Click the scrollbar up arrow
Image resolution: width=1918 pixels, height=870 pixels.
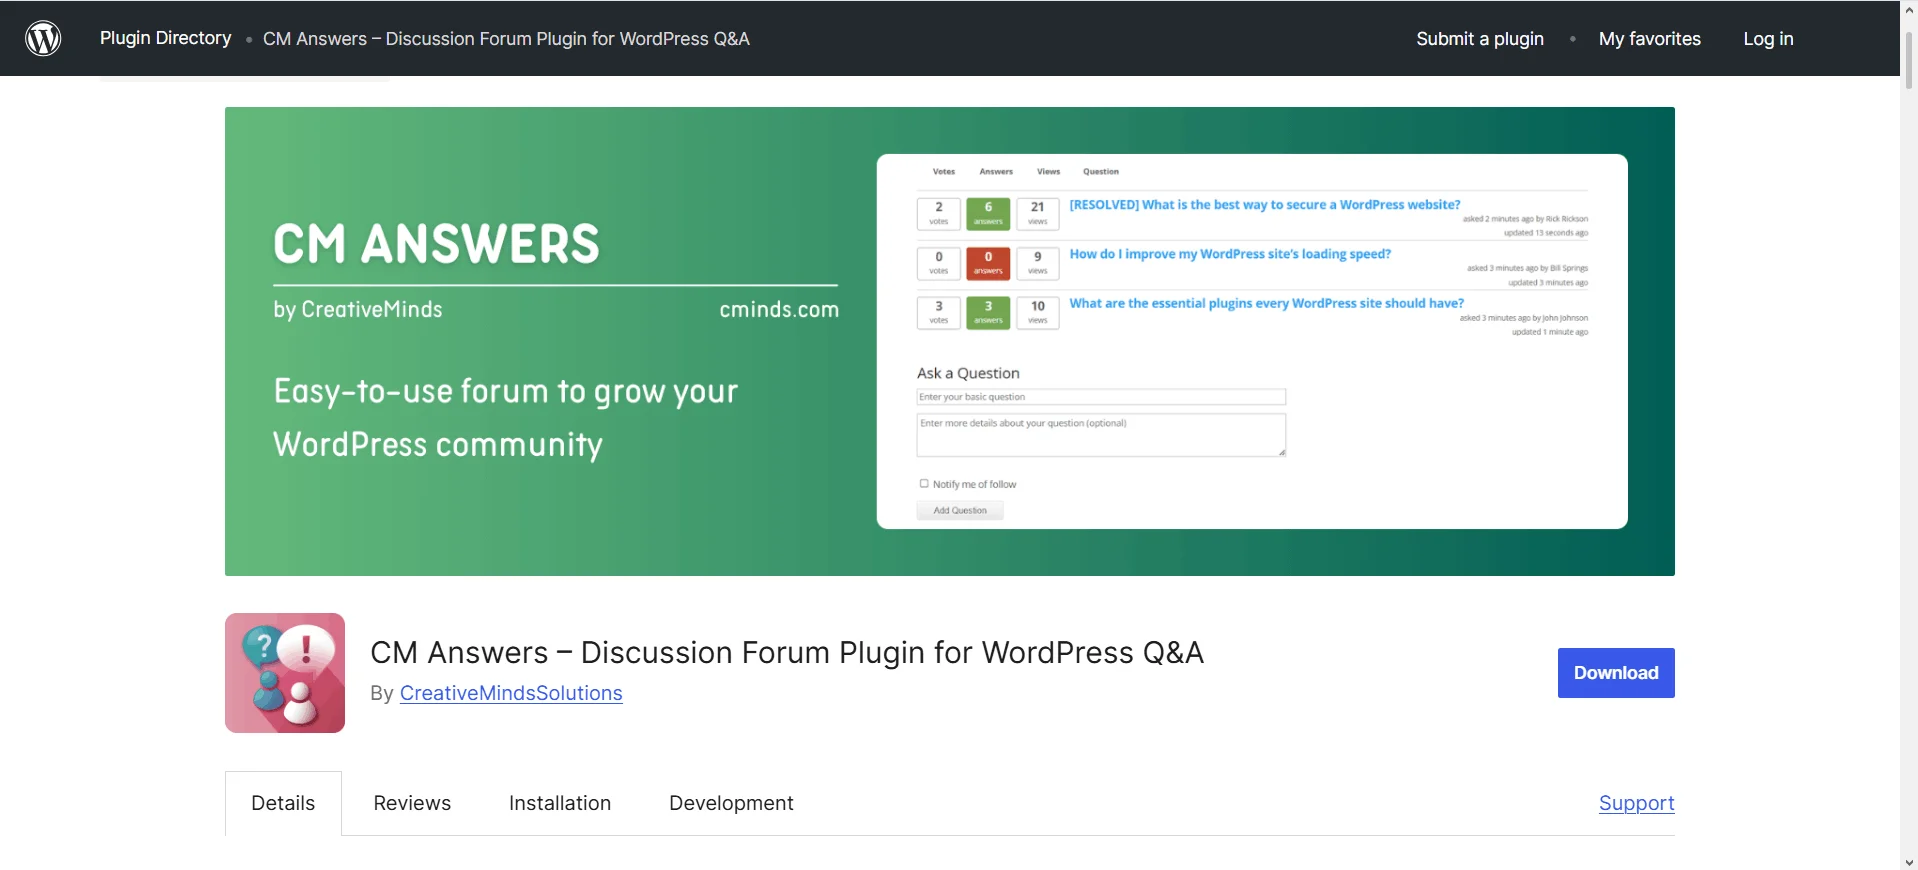pos(1909,8)
